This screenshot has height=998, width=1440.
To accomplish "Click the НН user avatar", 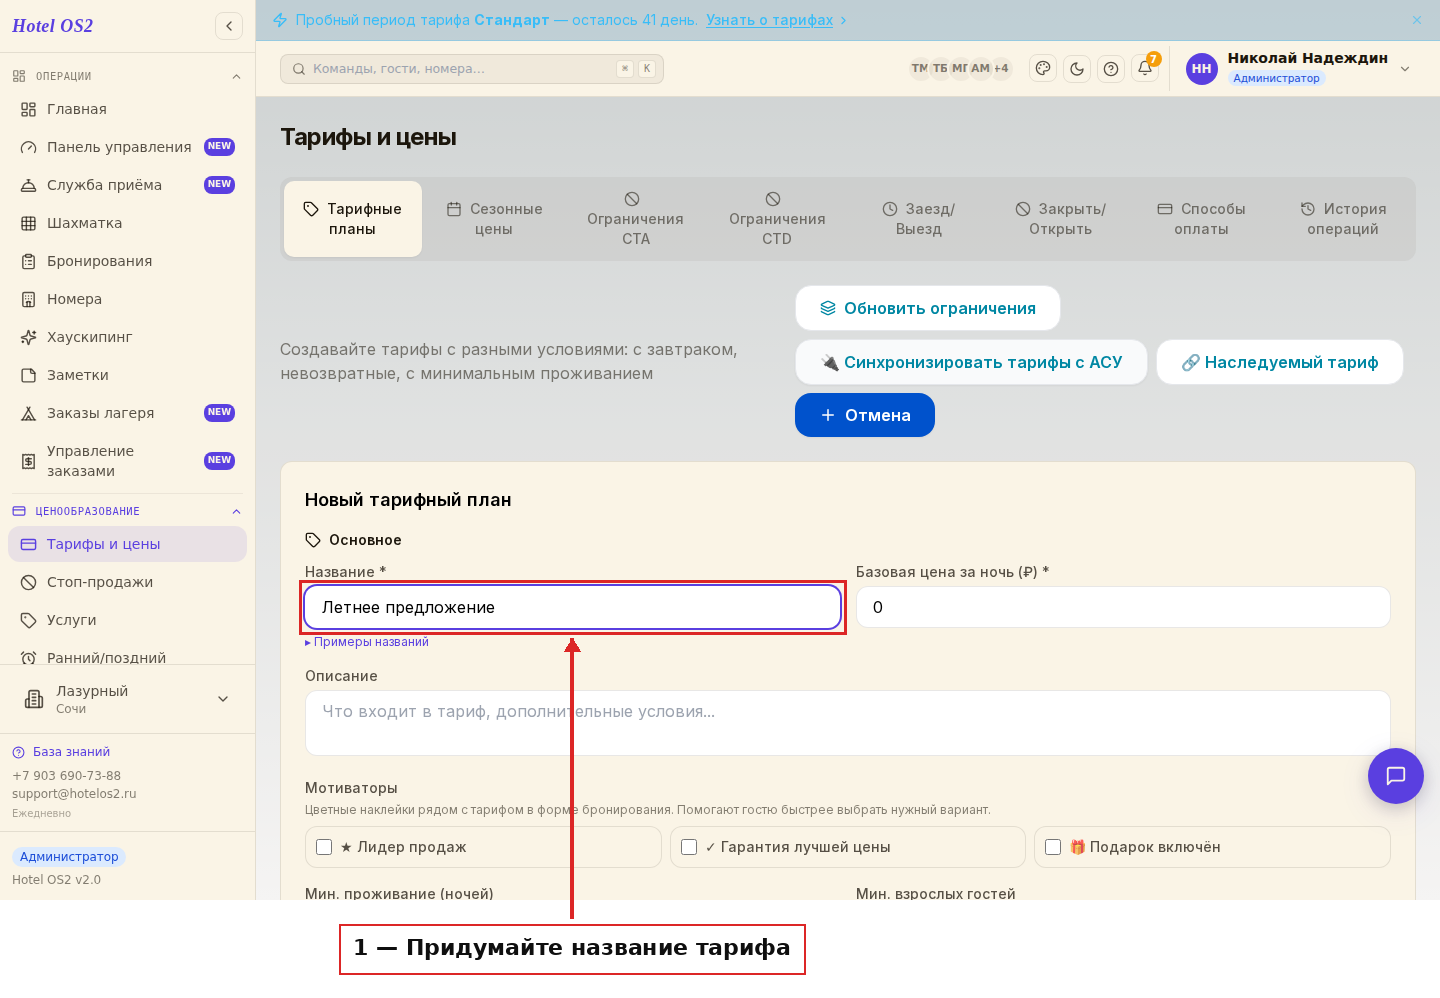I will point(1202,69).
